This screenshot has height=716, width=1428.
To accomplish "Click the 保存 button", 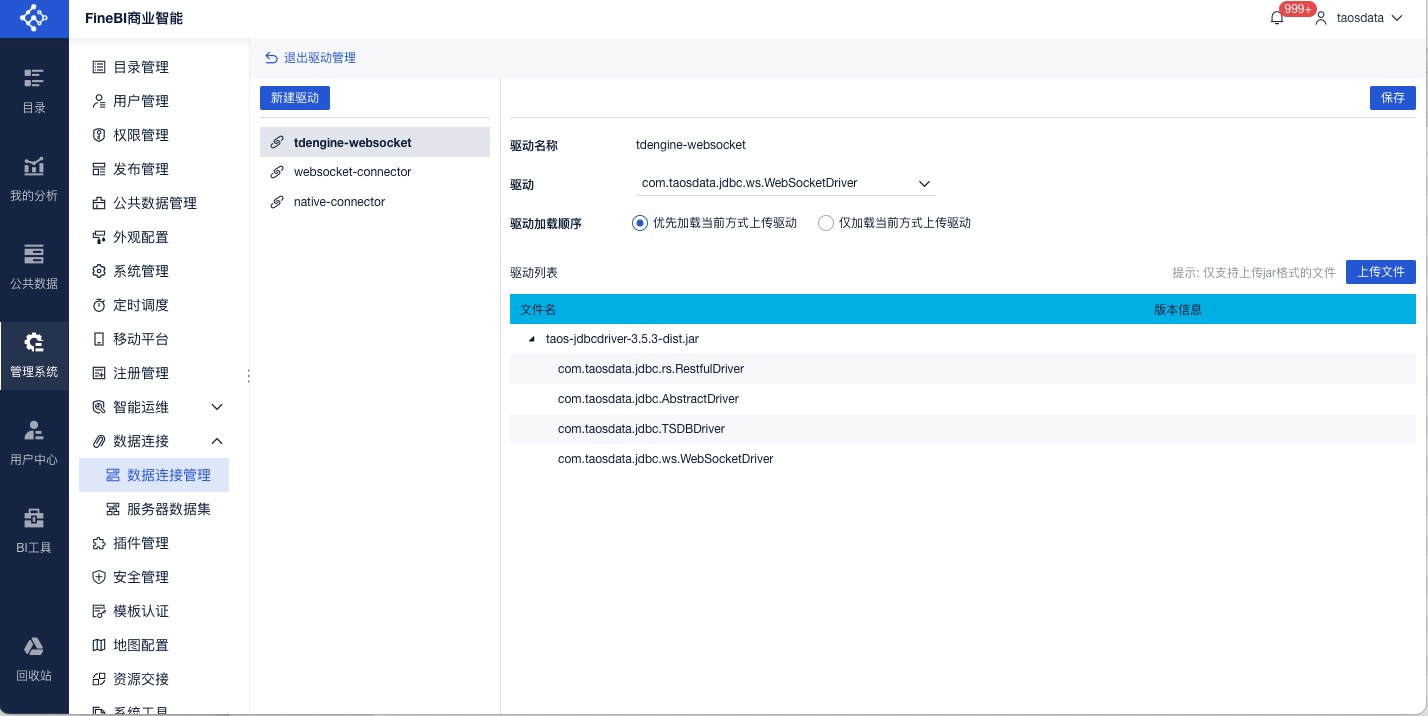I will tap(1392, 98).
